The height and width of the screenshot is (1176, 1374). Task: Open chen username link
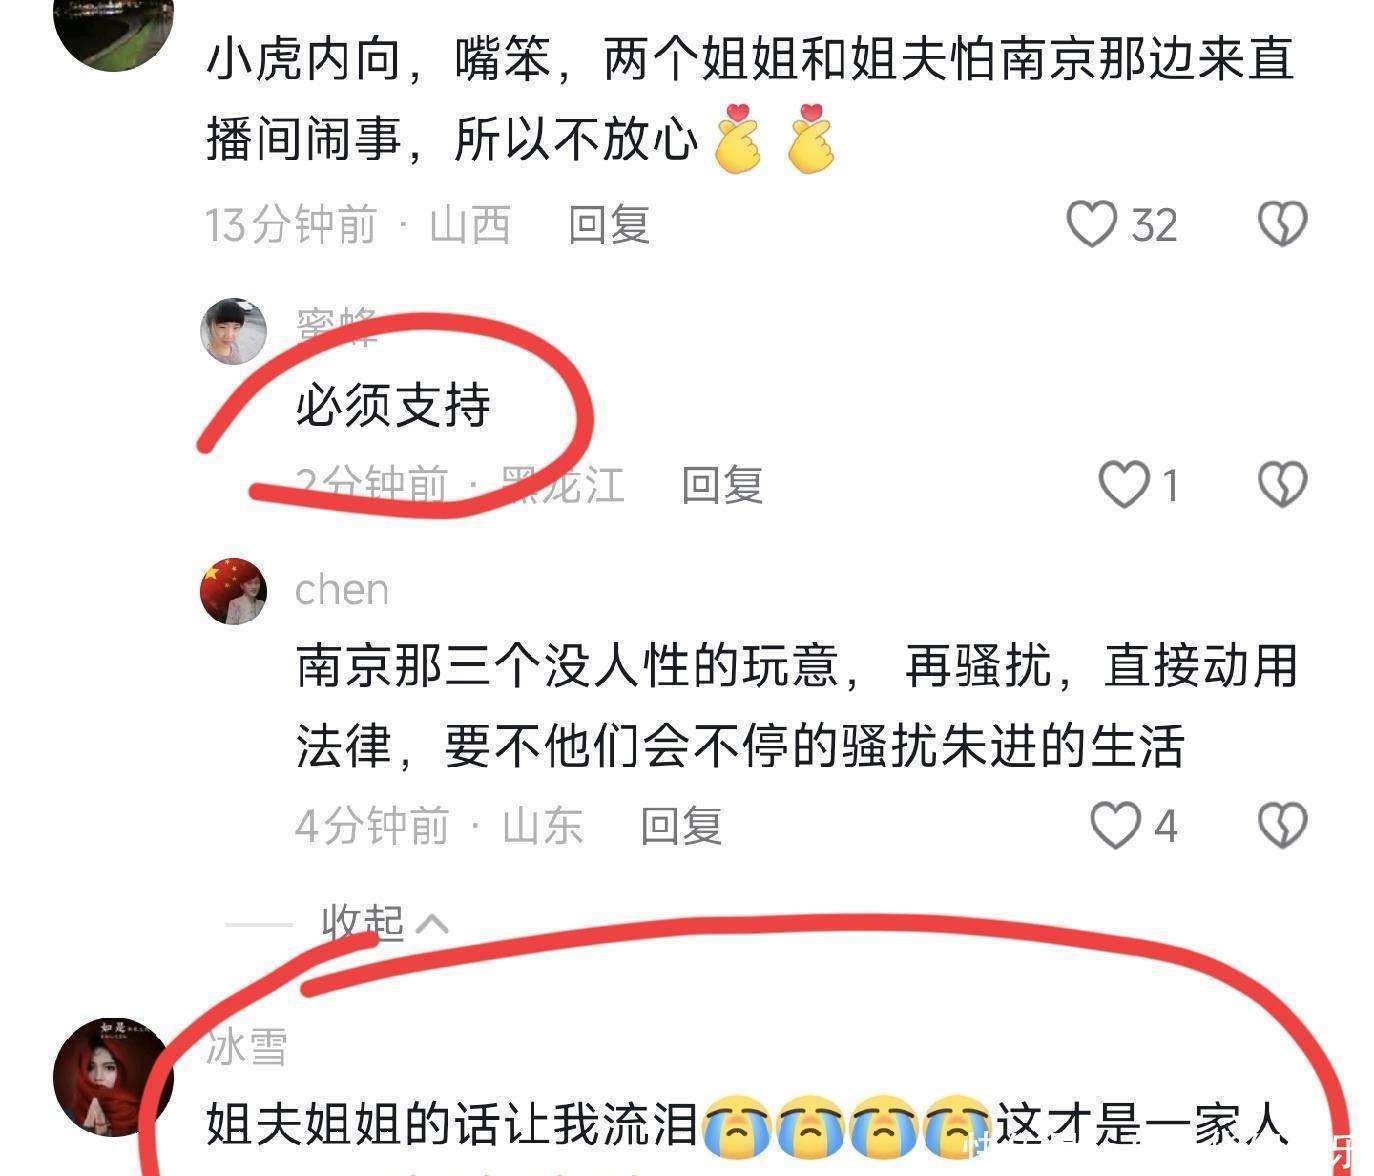(342, 590)
